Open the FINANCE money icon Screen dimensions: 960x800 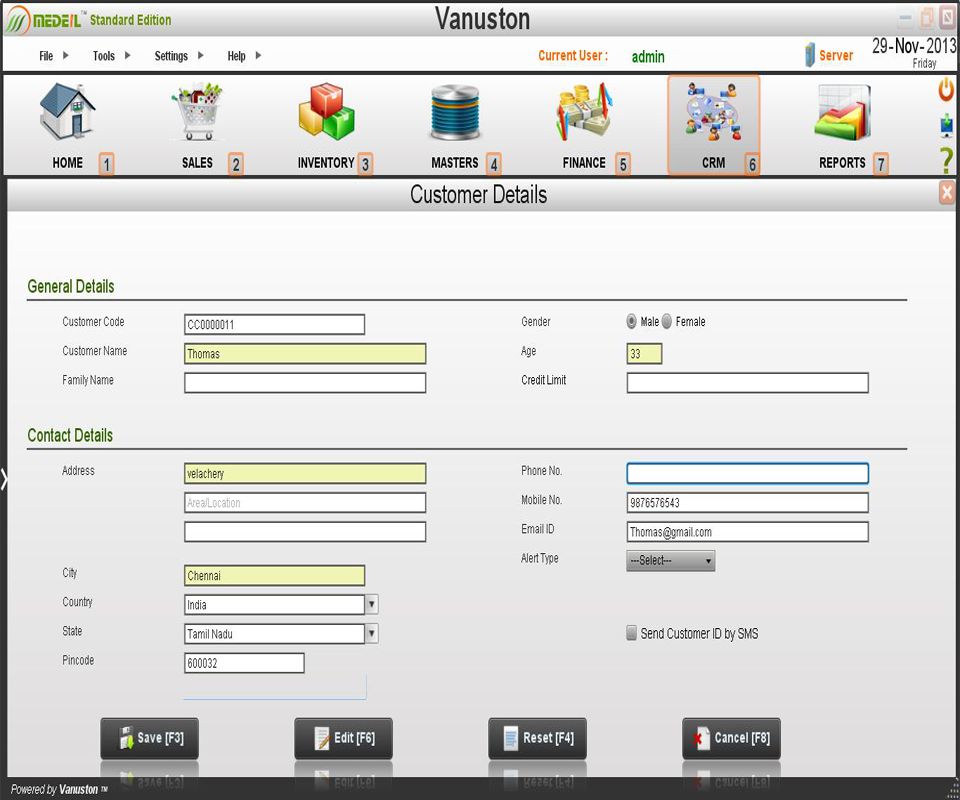pos(584,112)
